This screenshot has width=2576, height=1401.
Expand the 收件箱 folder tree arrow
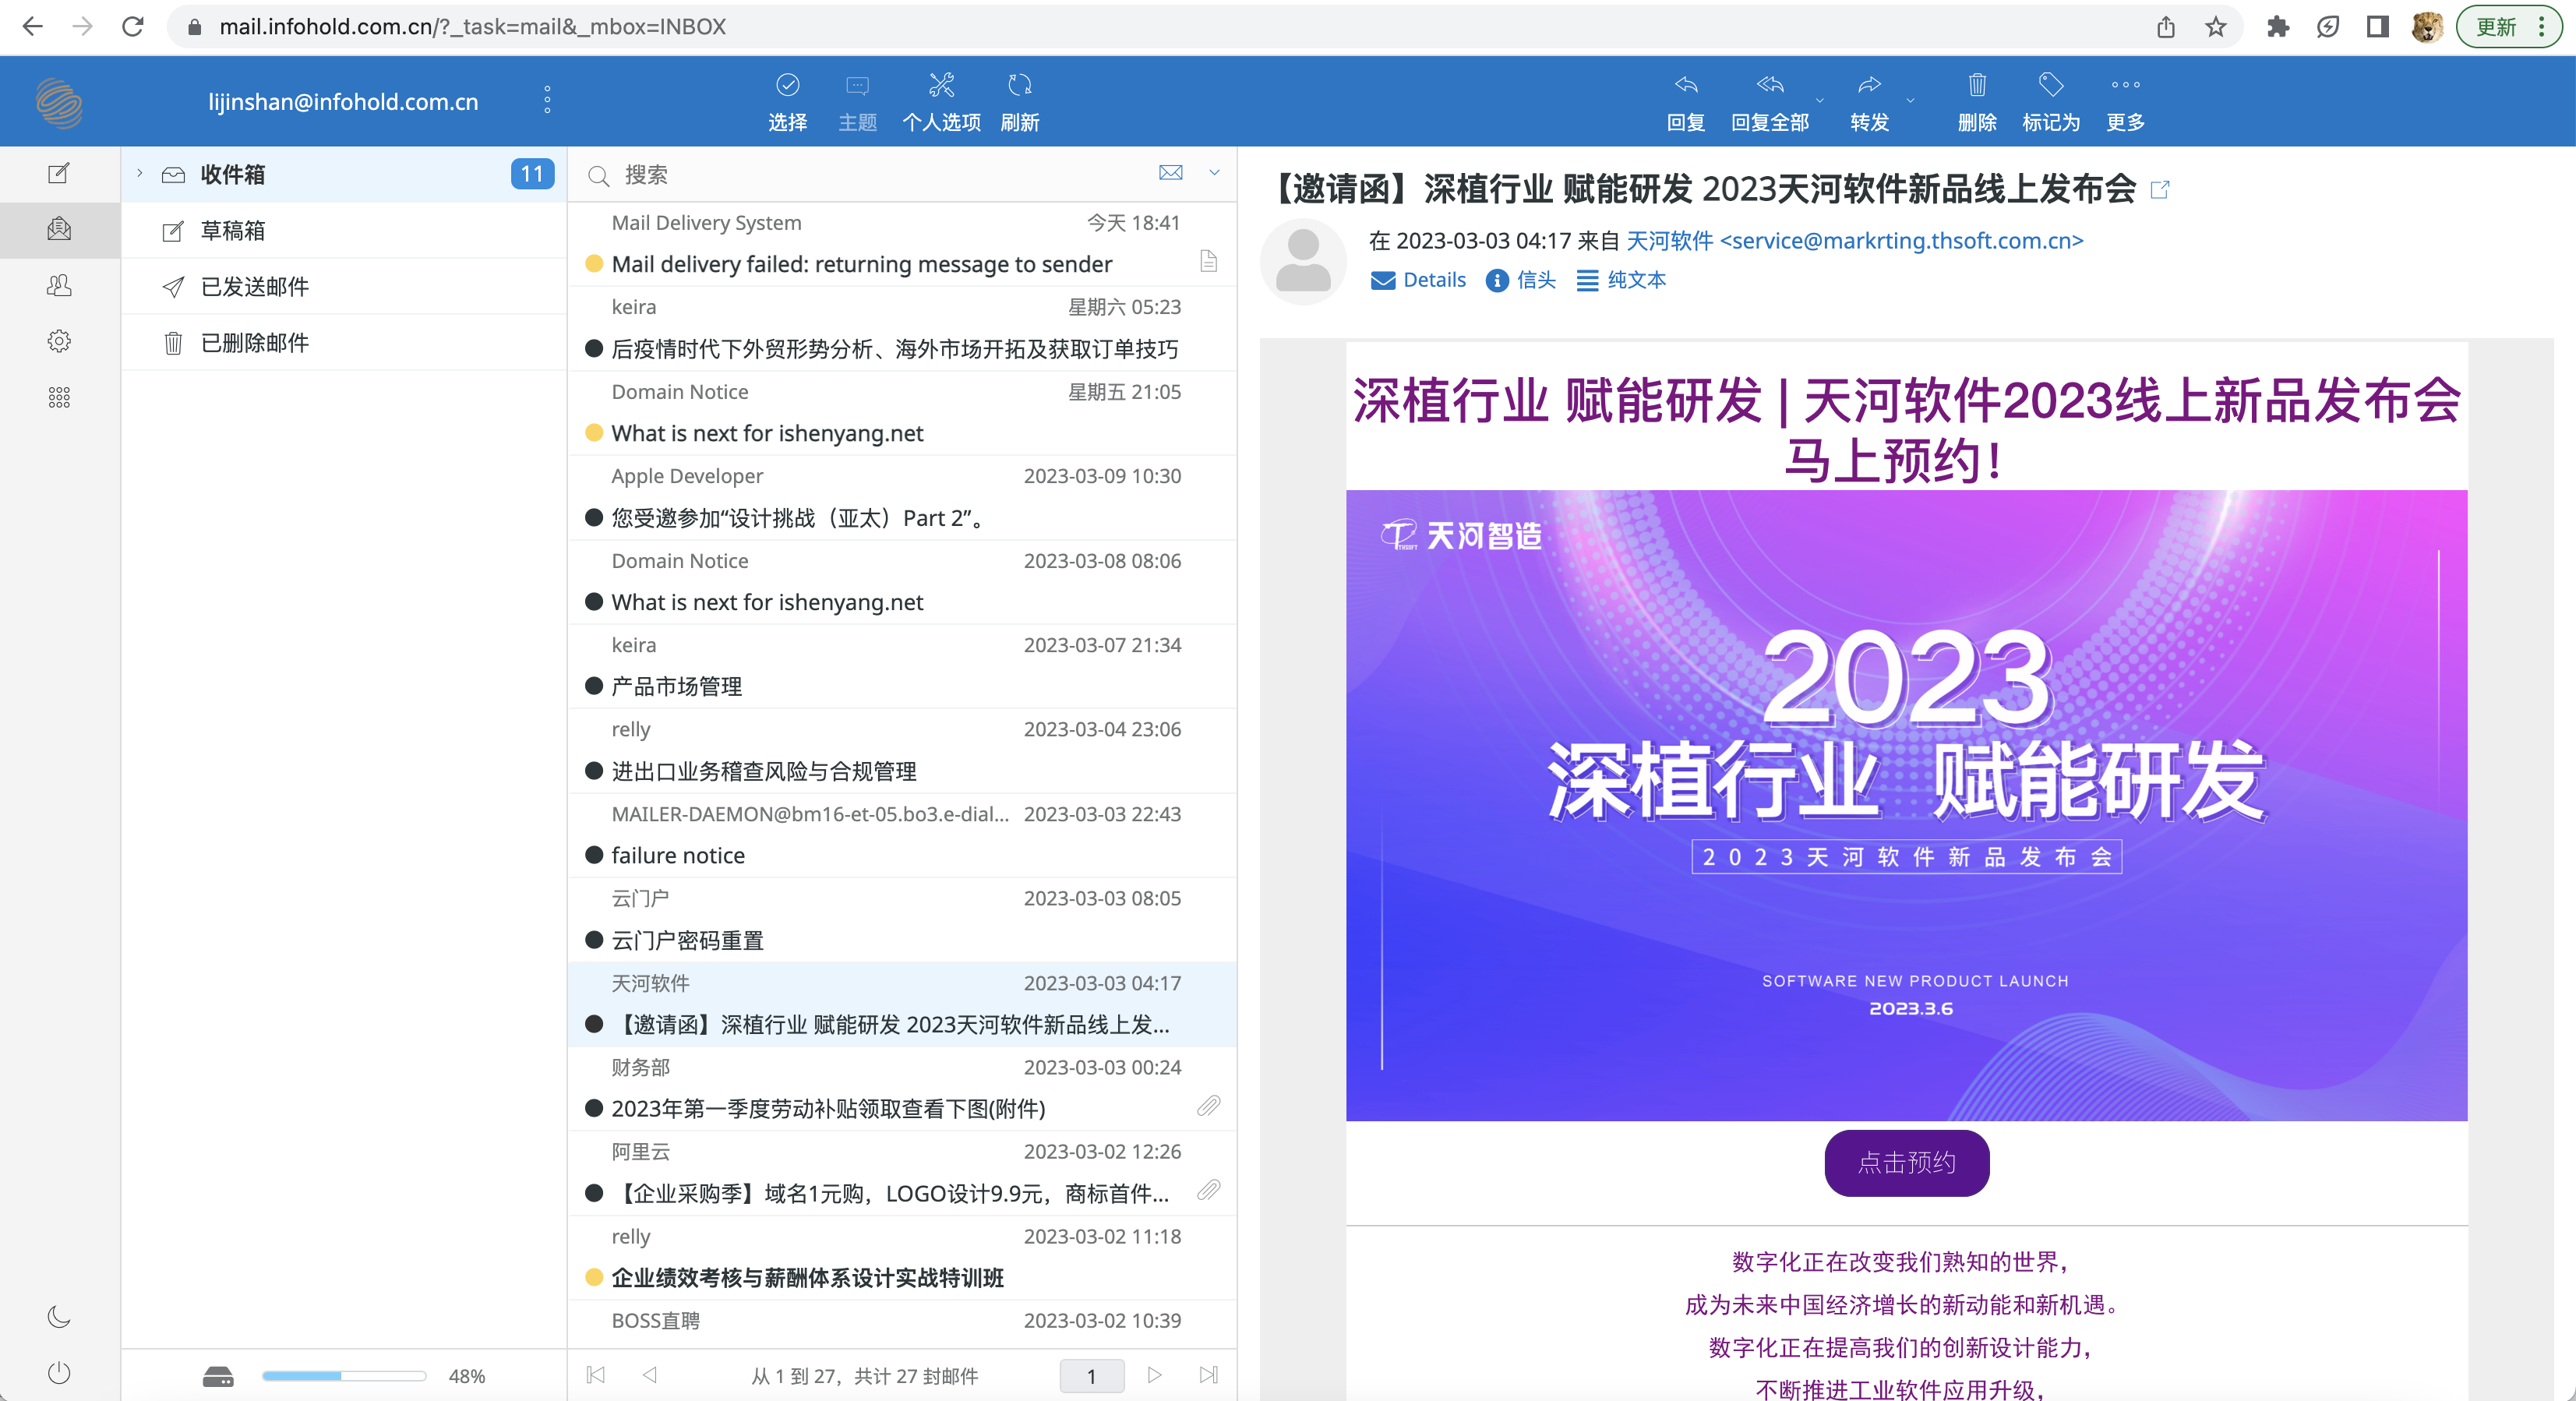[139, 173]
